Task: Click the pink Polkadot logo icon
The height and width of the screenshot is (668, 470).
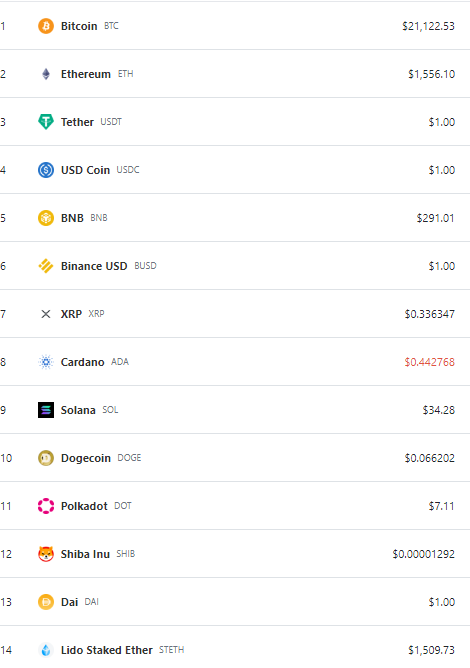Action: (46, 506)
